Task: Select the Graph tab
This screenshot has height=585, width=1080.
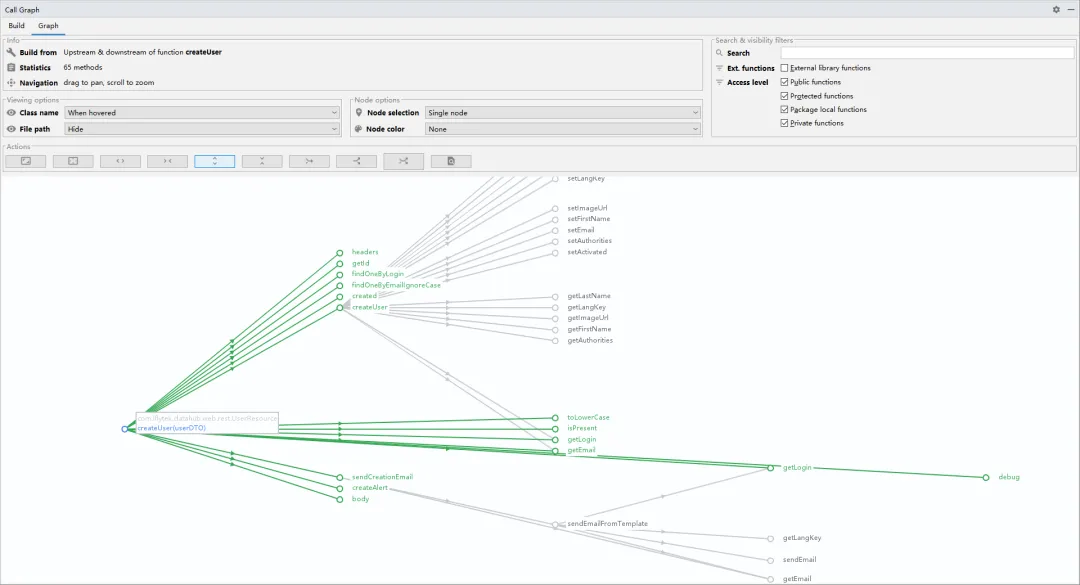Action: 48,25
